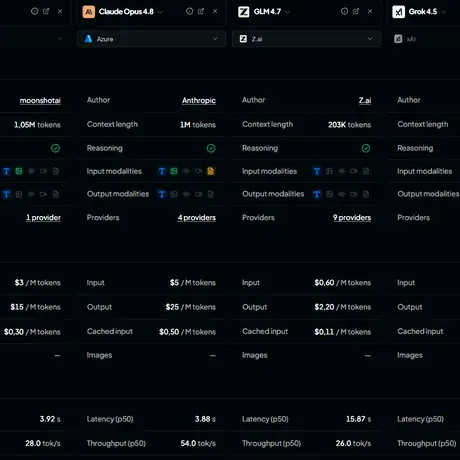Remove the GLM 4.7 comparison column

370,11
